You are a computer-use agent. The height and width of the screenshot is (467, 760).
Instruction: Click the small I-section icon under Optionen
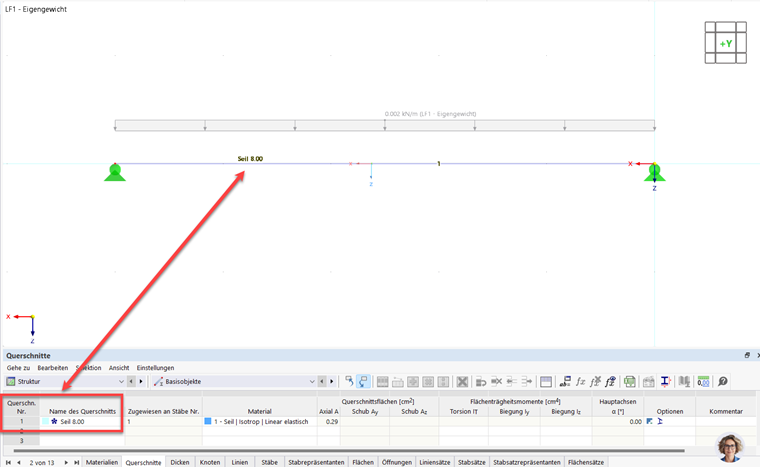coord(660,421)
